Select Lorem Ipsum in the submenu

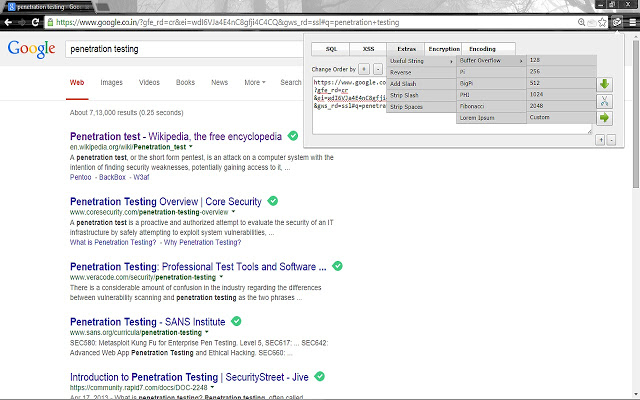[x=491, y=118]
